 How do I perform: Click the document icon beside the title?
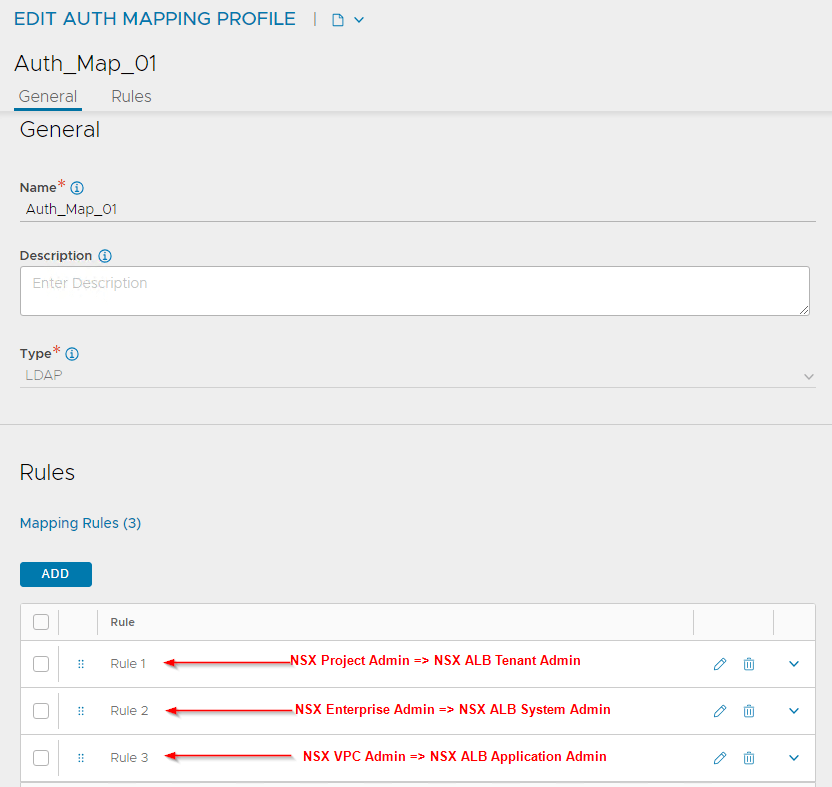337,20
